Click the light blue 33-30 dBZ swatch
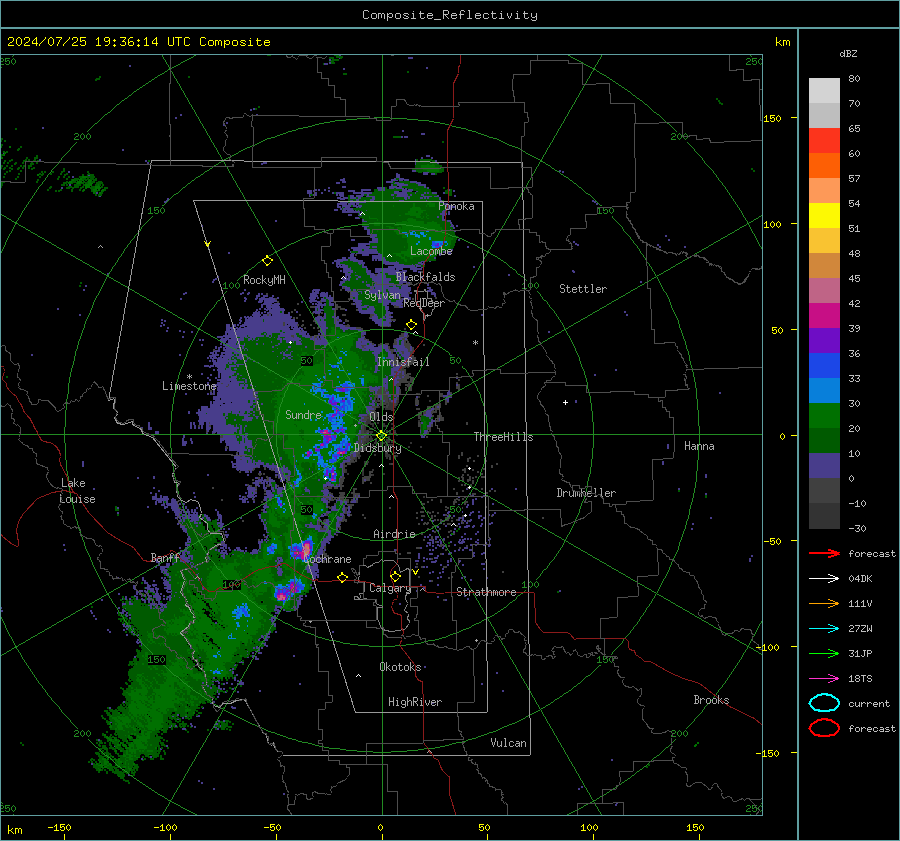The image size is (900, 841). (824, 390)
